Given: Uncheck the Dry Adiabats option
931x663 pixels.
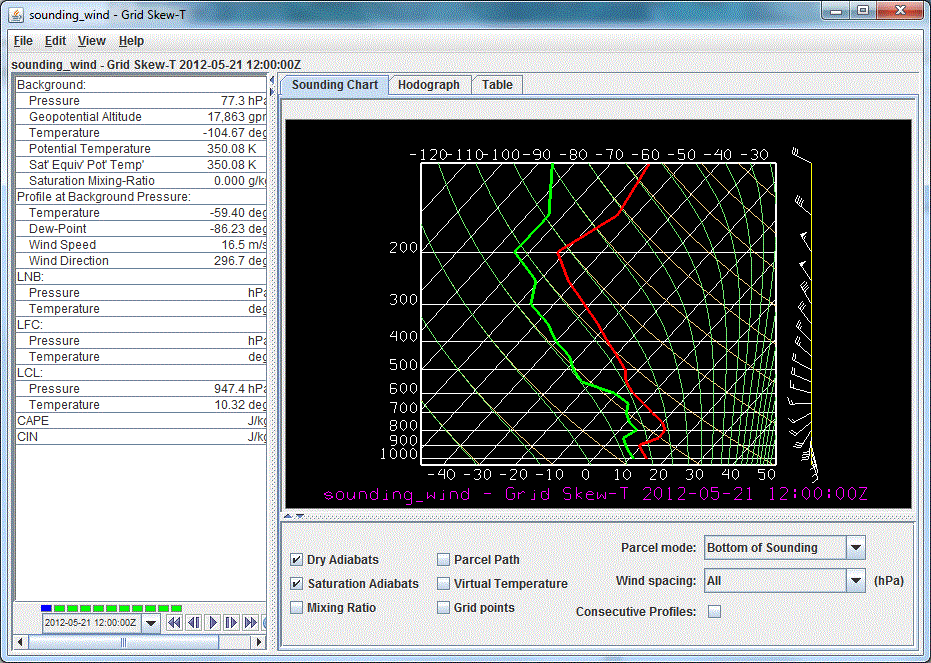Looking at the screenshot, I should tap(296, 560).
